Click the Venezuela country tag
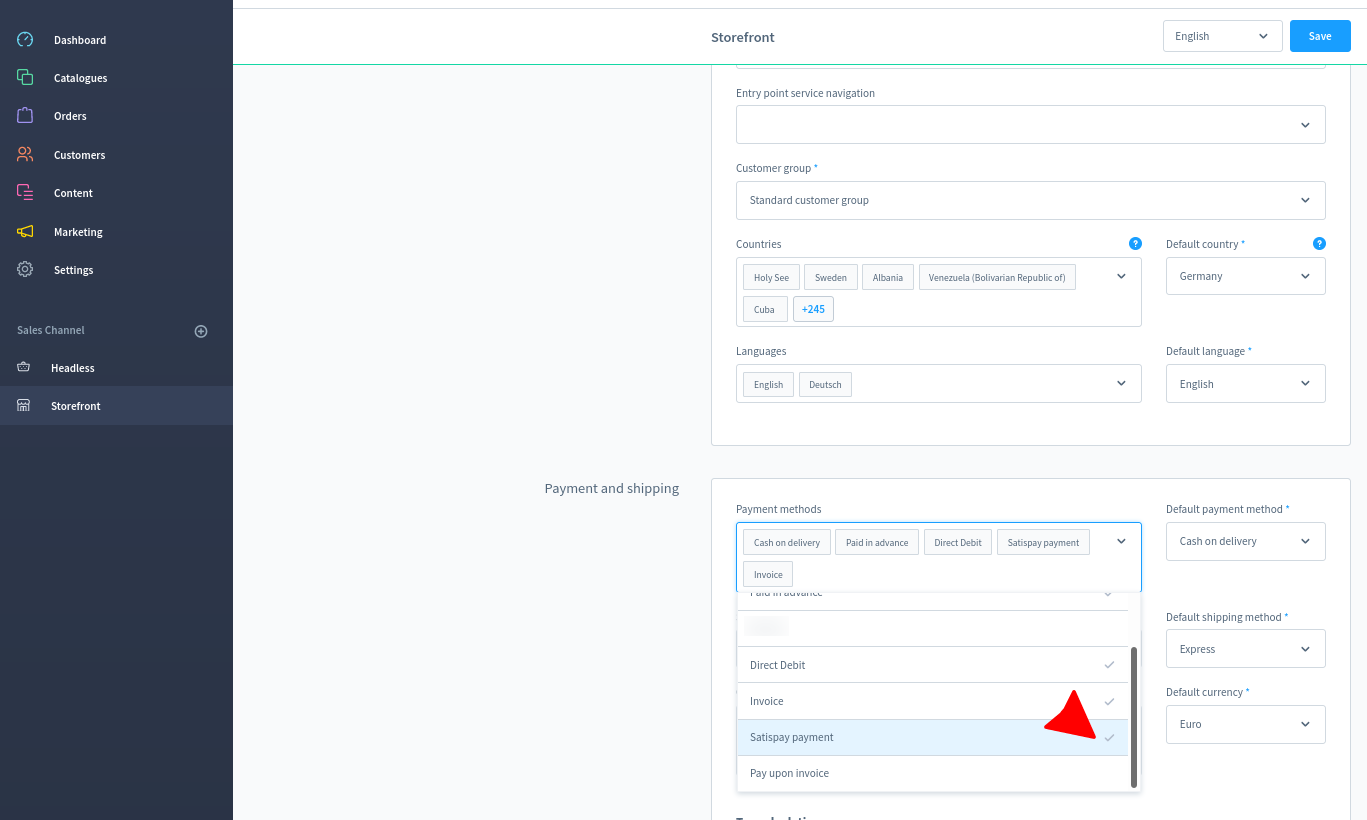 (997, 277)
